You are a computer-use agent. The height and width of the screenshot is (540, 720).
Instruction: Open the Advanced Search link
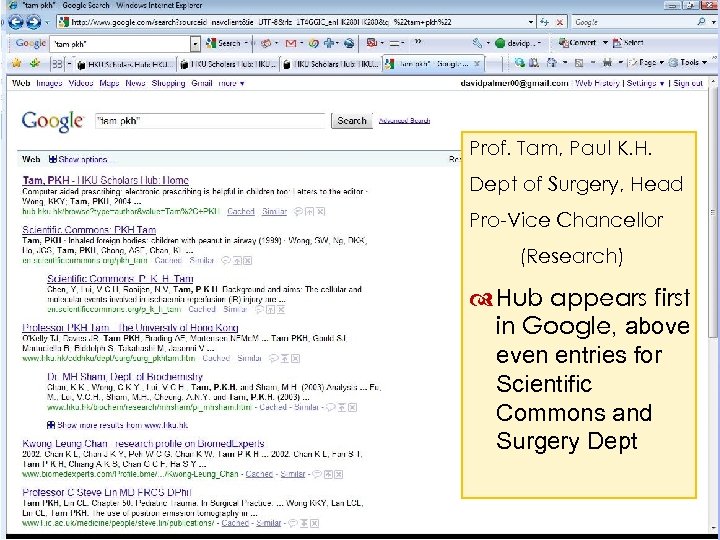coord(404,121)
